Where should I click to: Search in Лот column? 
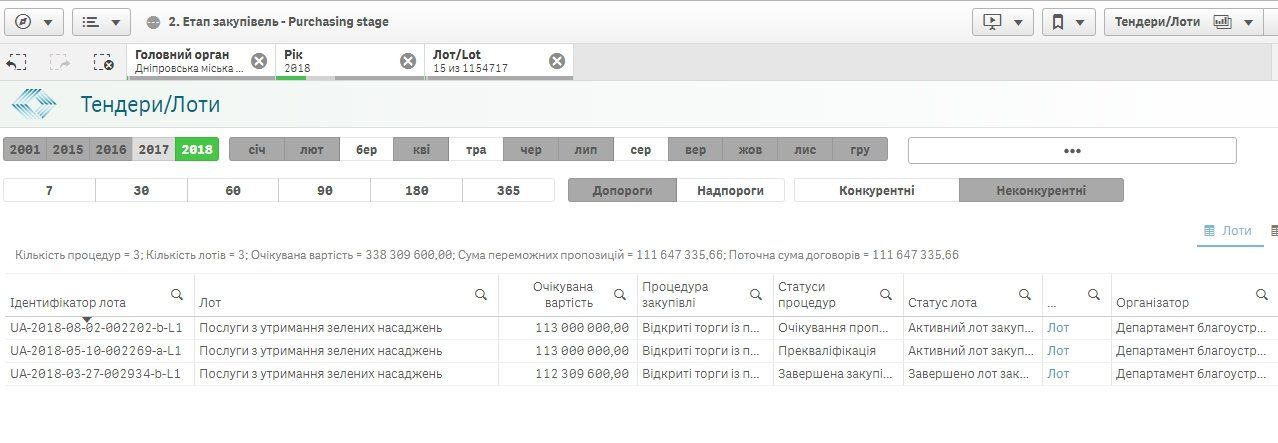[481, 294]
